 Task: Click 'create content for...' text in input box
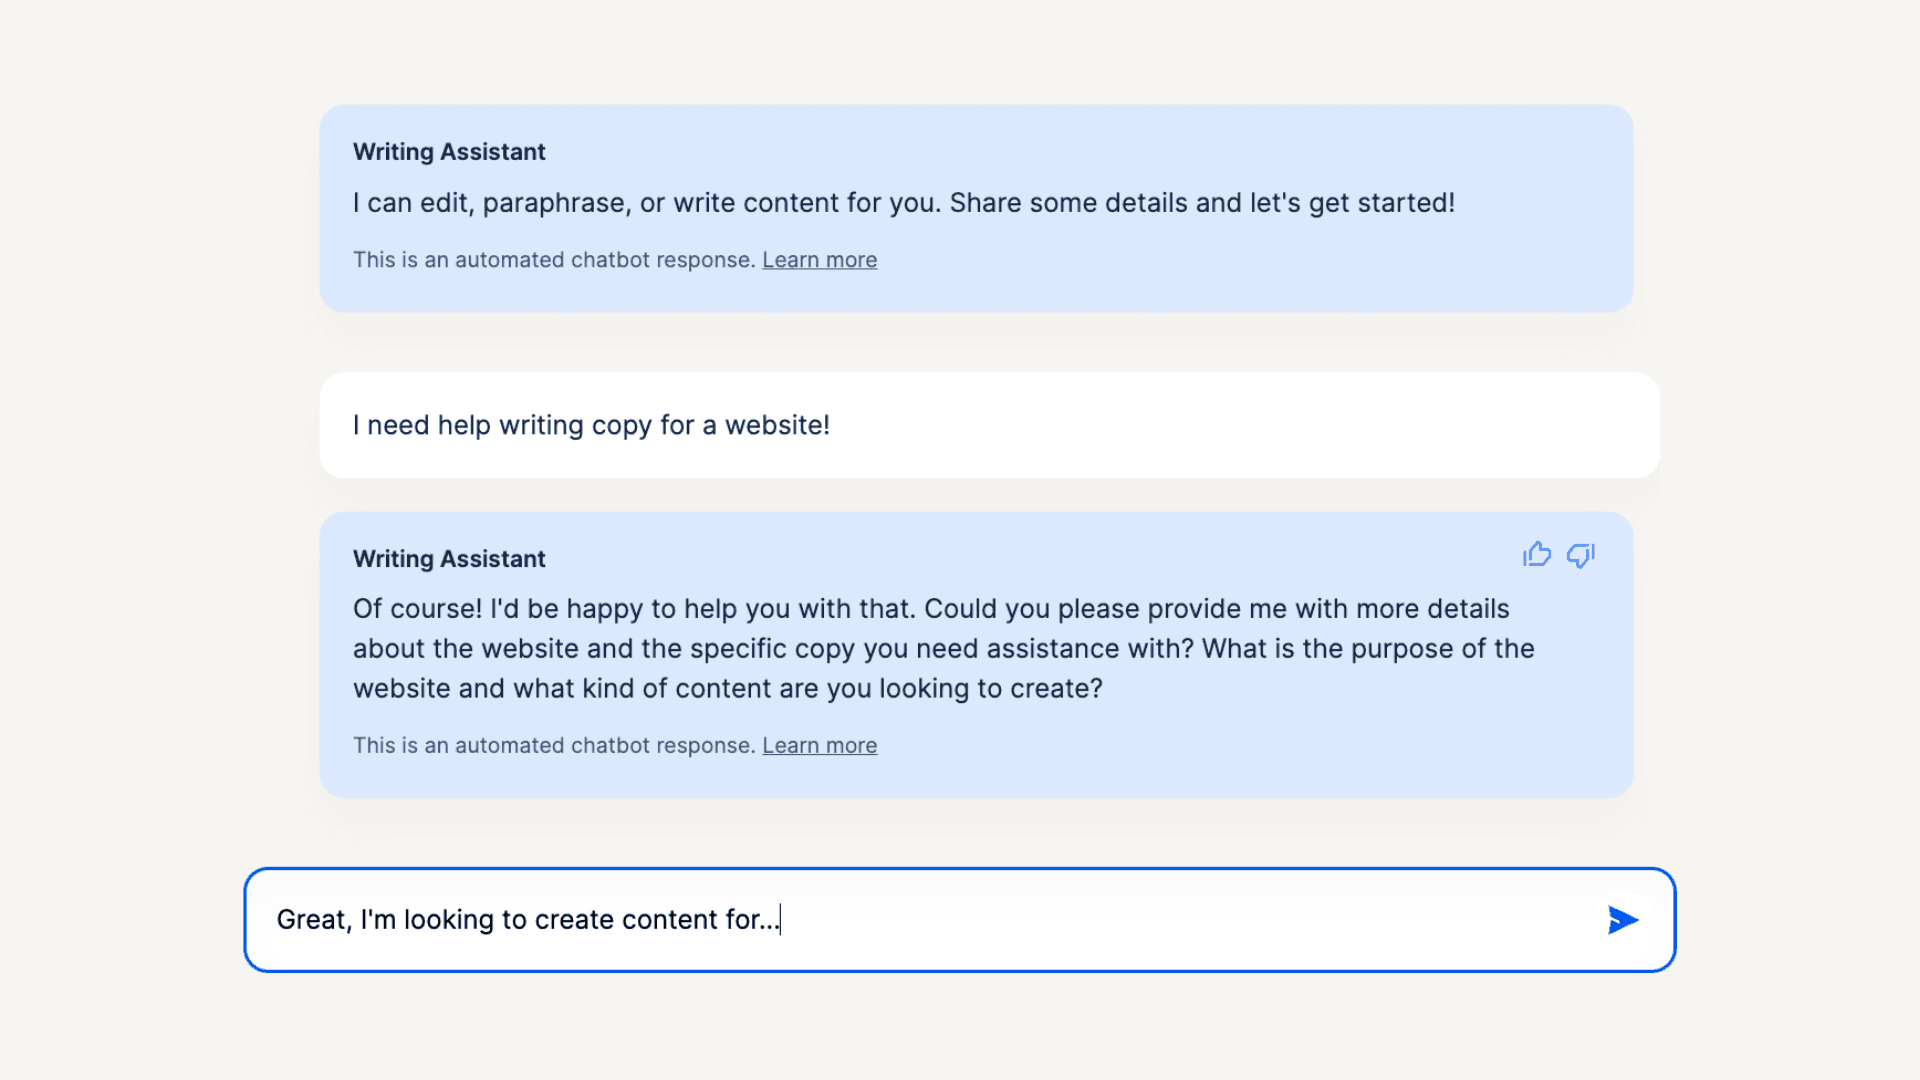point(656,920)
